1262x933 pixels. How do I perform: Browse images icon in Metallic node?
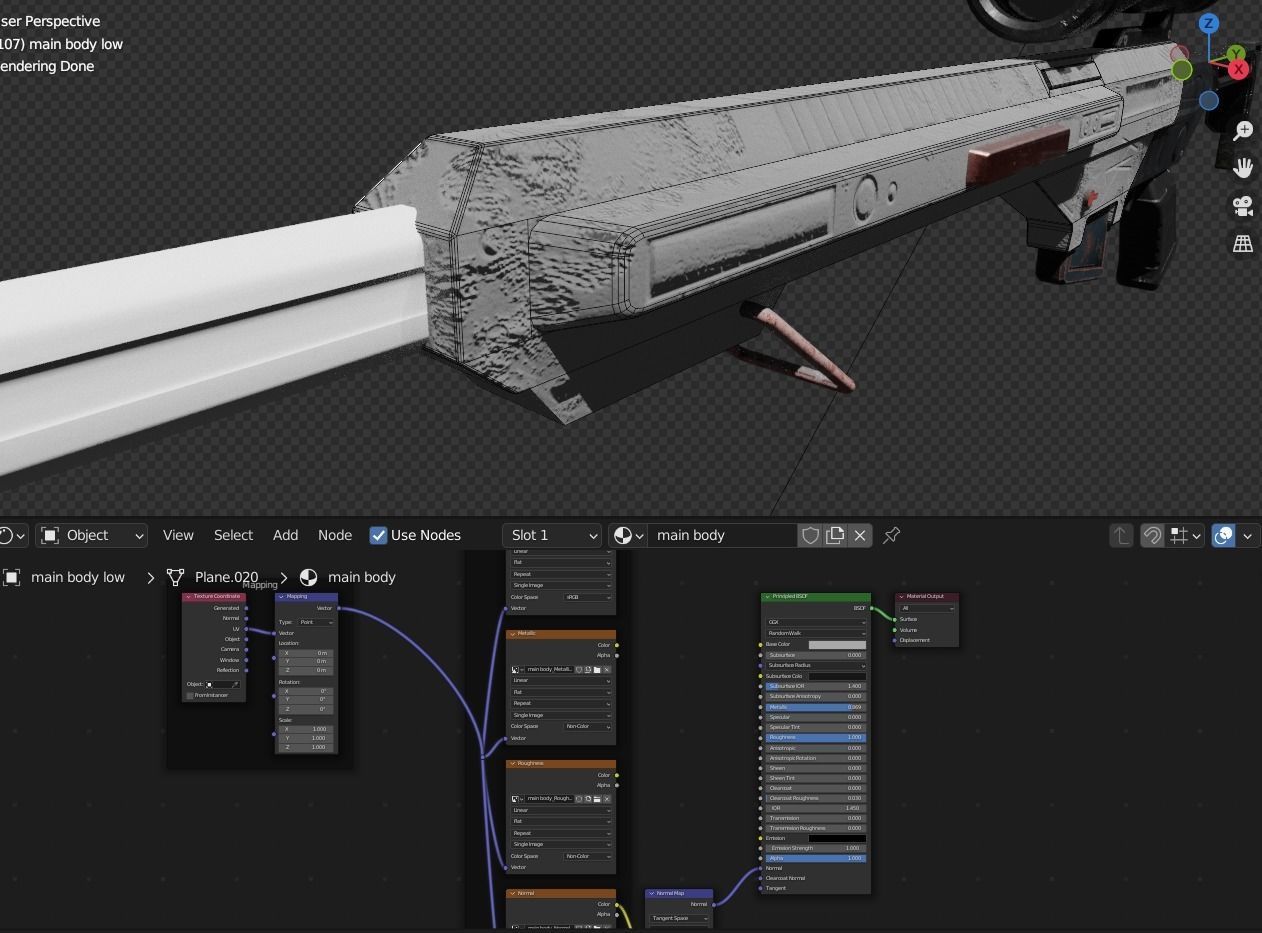coord(517,670)
